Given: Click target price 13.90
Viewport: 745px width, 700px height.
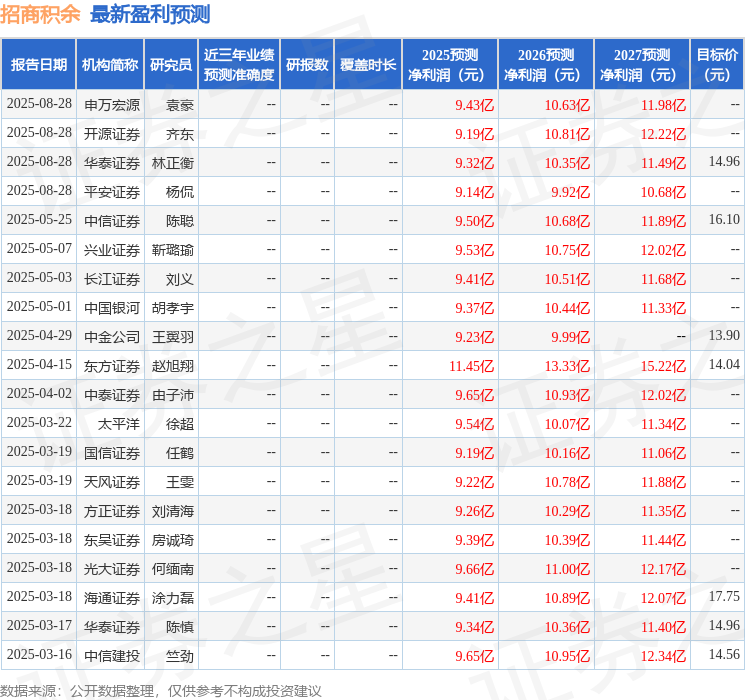Looking at the screenshot, I should 725,335.
